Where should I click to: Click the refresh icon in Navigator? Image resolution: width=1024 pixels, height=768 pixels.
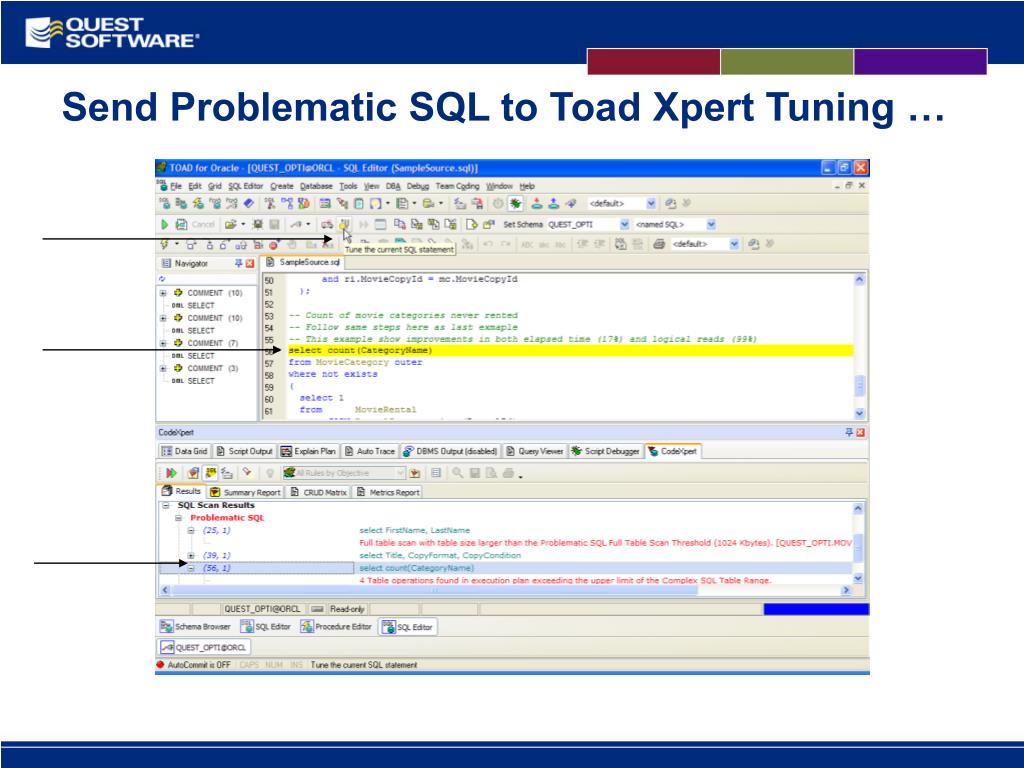pos(163,279)
